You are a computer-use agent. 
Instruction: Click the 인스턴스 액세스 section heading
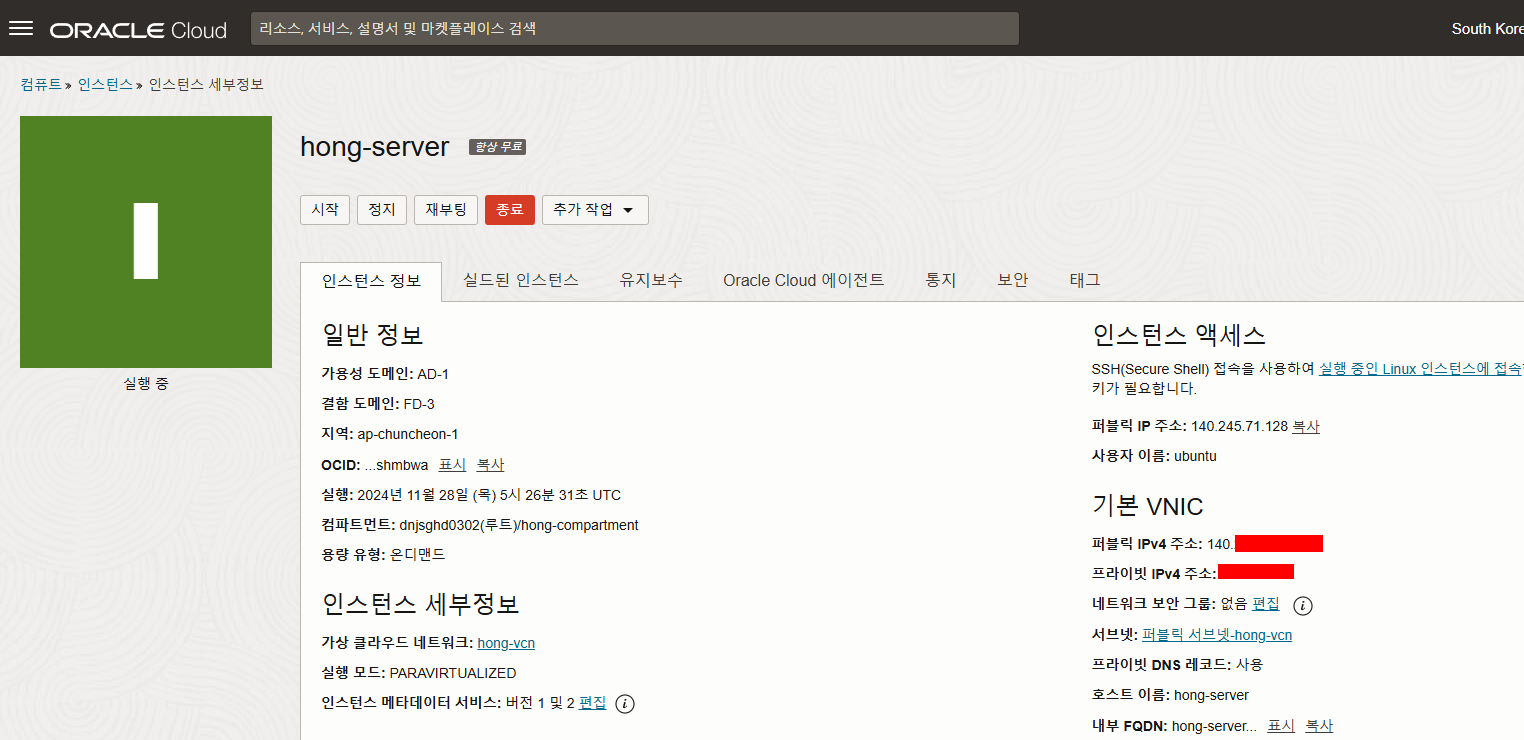pos(1179,335)
